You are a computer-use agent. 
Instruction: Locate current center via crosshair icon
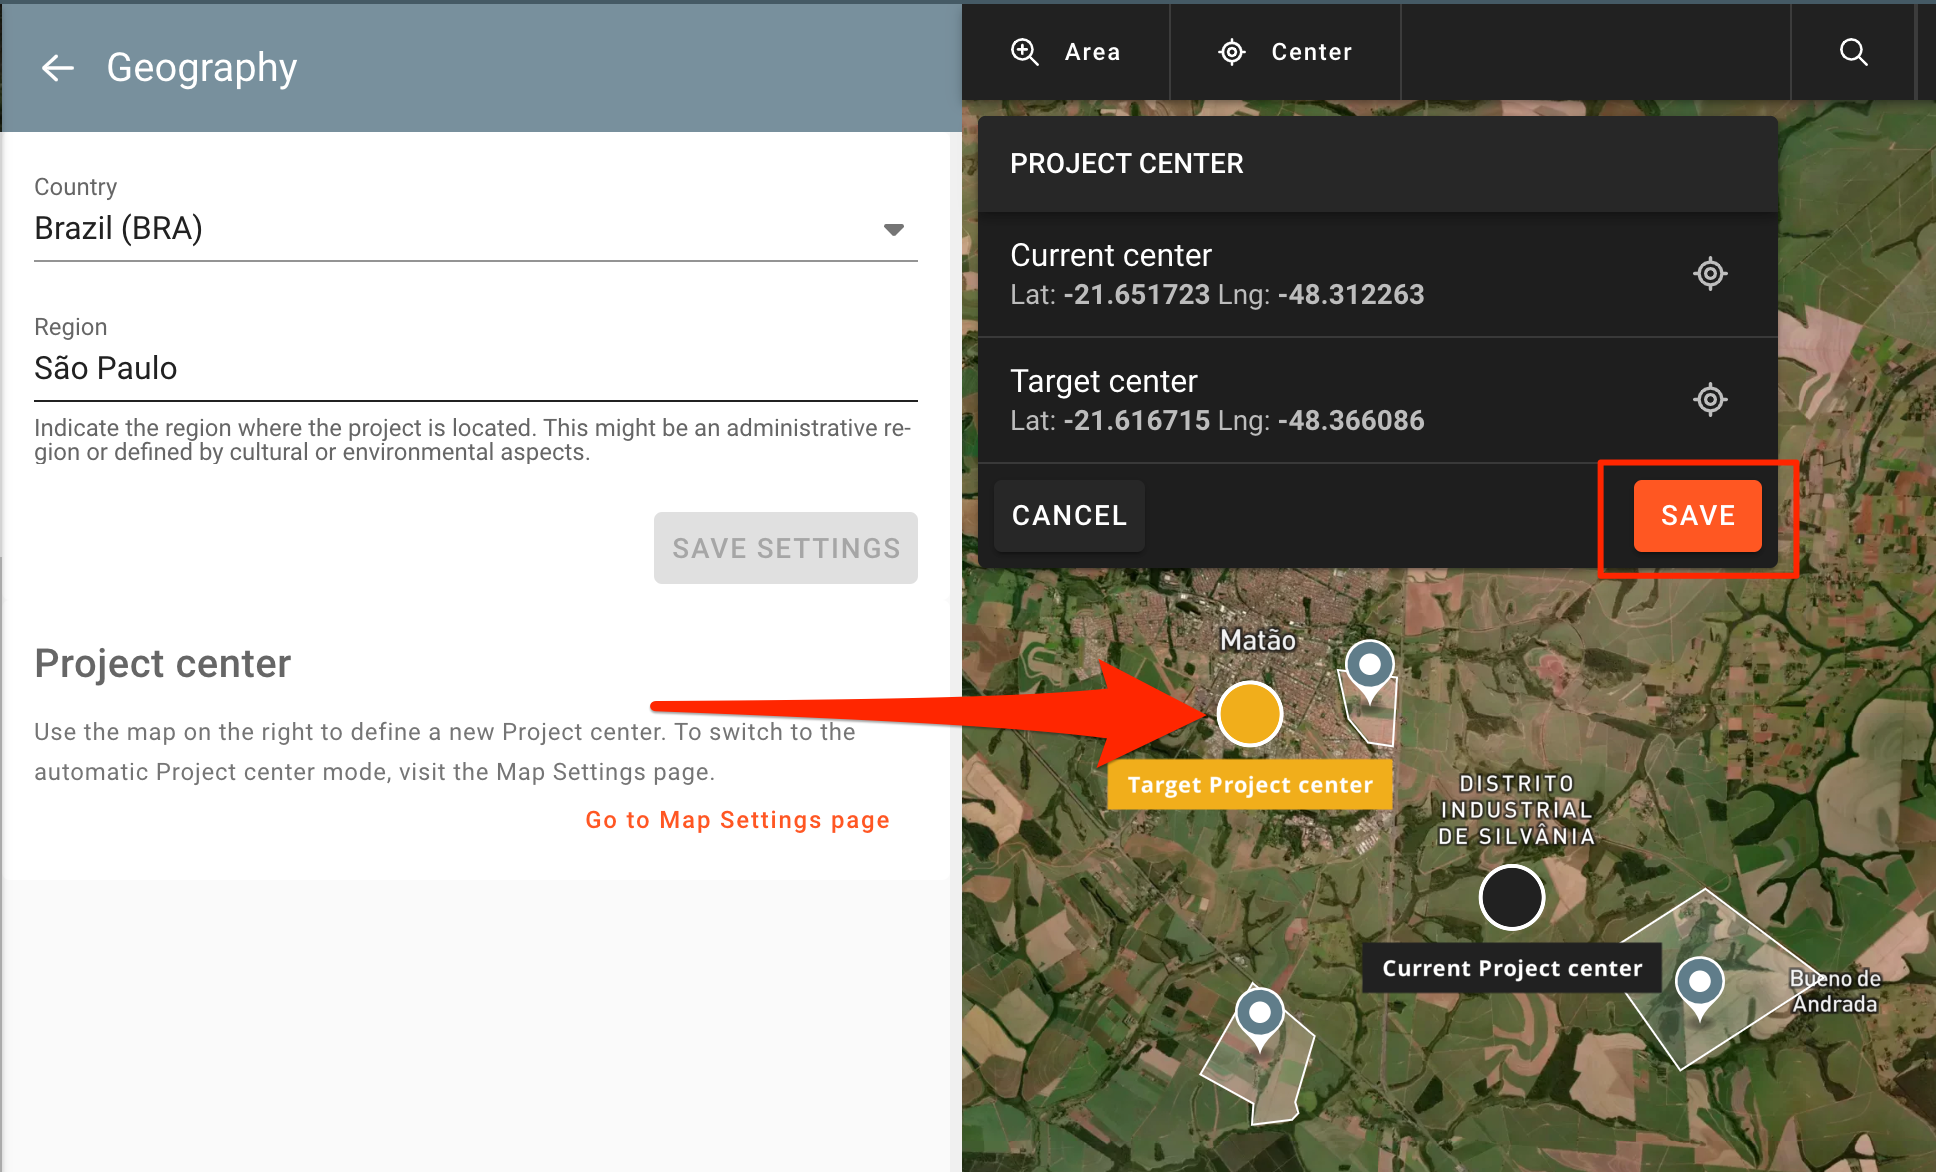(x=1710, y=274)
